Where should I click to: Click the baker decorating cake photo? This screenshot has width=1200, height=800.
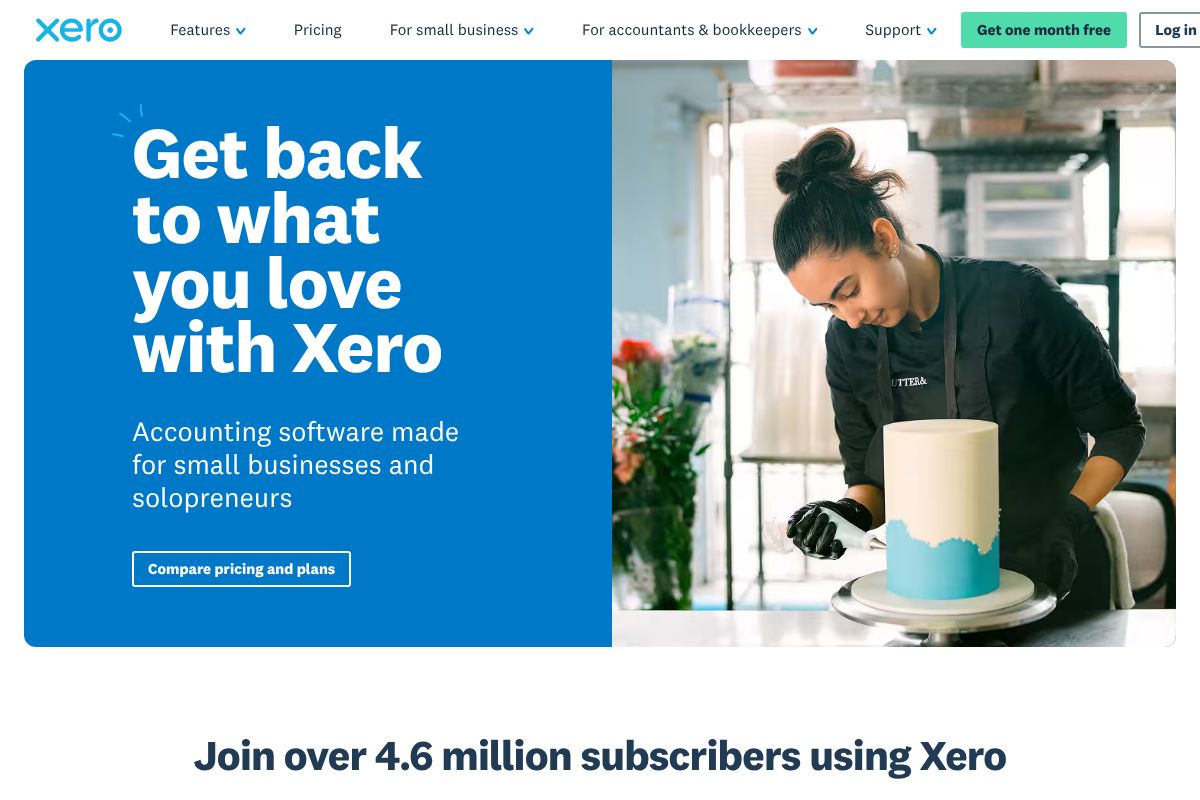coord(894,353)
